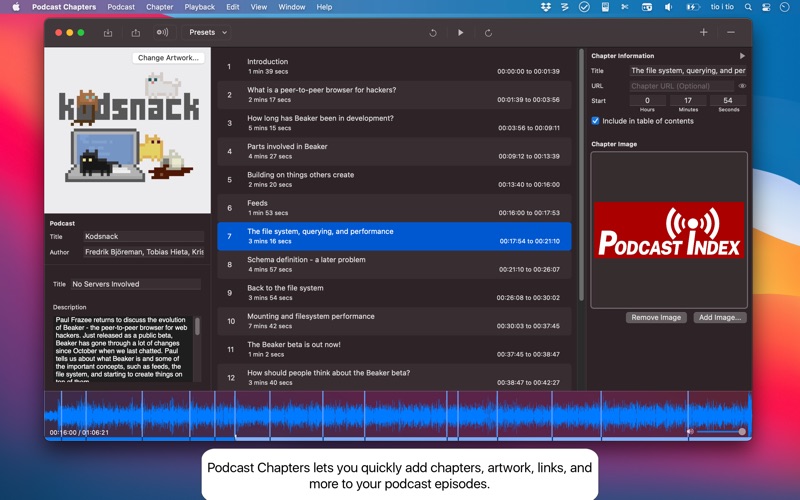Viewport: 800px width, 500px height.
Task: Click the episode Title field No Servers Involved
Action: (x=136, y=284)
